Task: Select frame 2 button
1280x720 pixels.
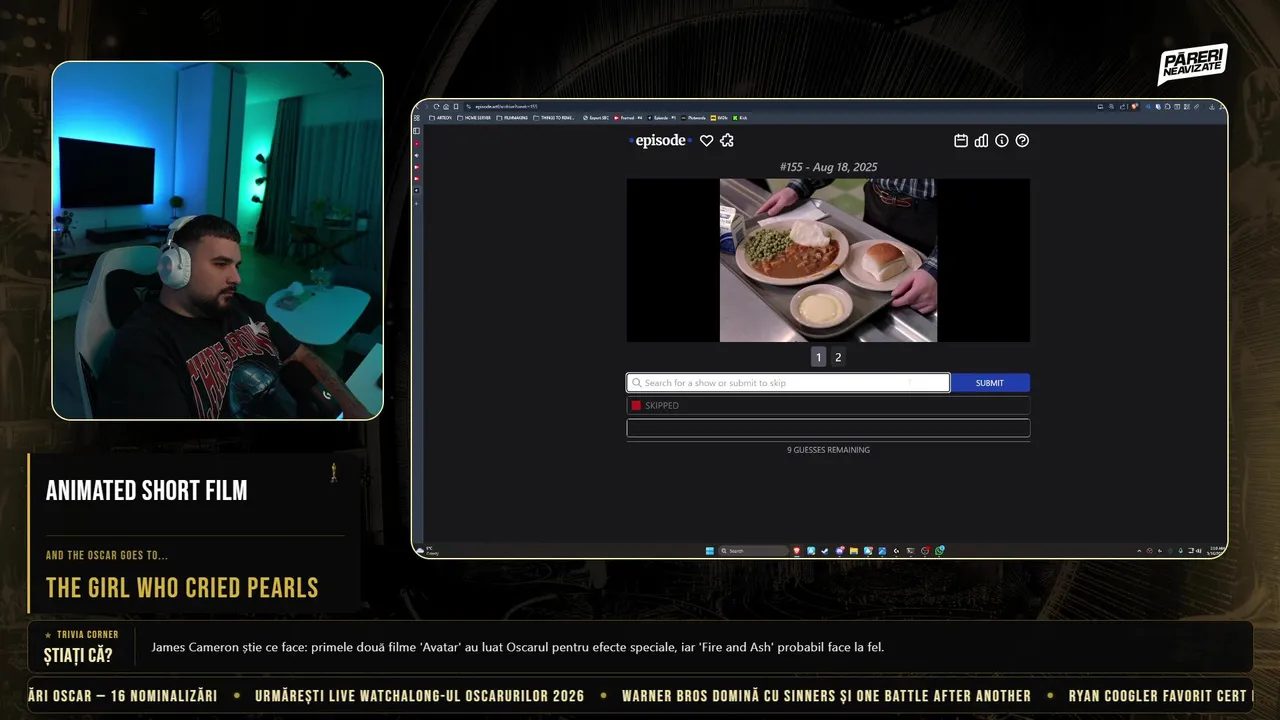Action: point(838,357)
